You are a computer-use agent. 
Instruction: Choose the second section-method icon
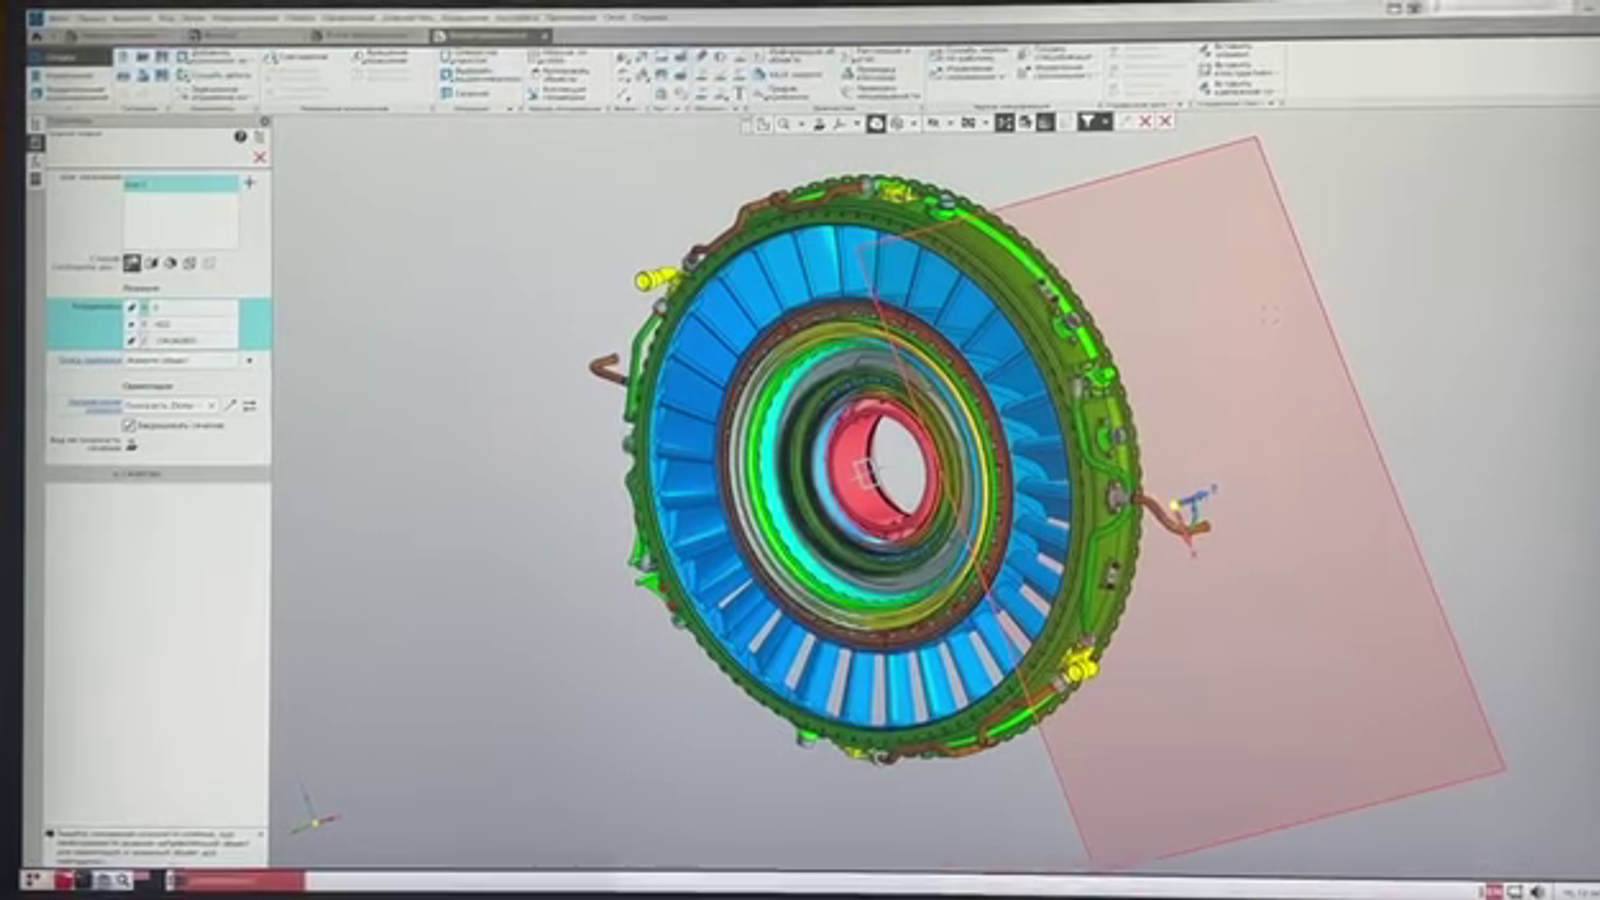(x=151, y=263)
